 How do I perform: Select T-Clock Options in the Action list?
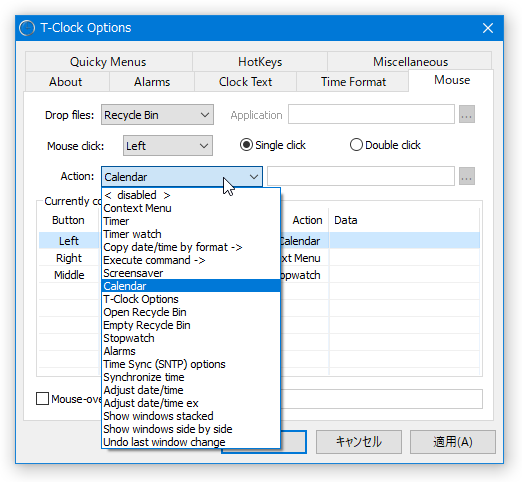[x=191, y=299]
